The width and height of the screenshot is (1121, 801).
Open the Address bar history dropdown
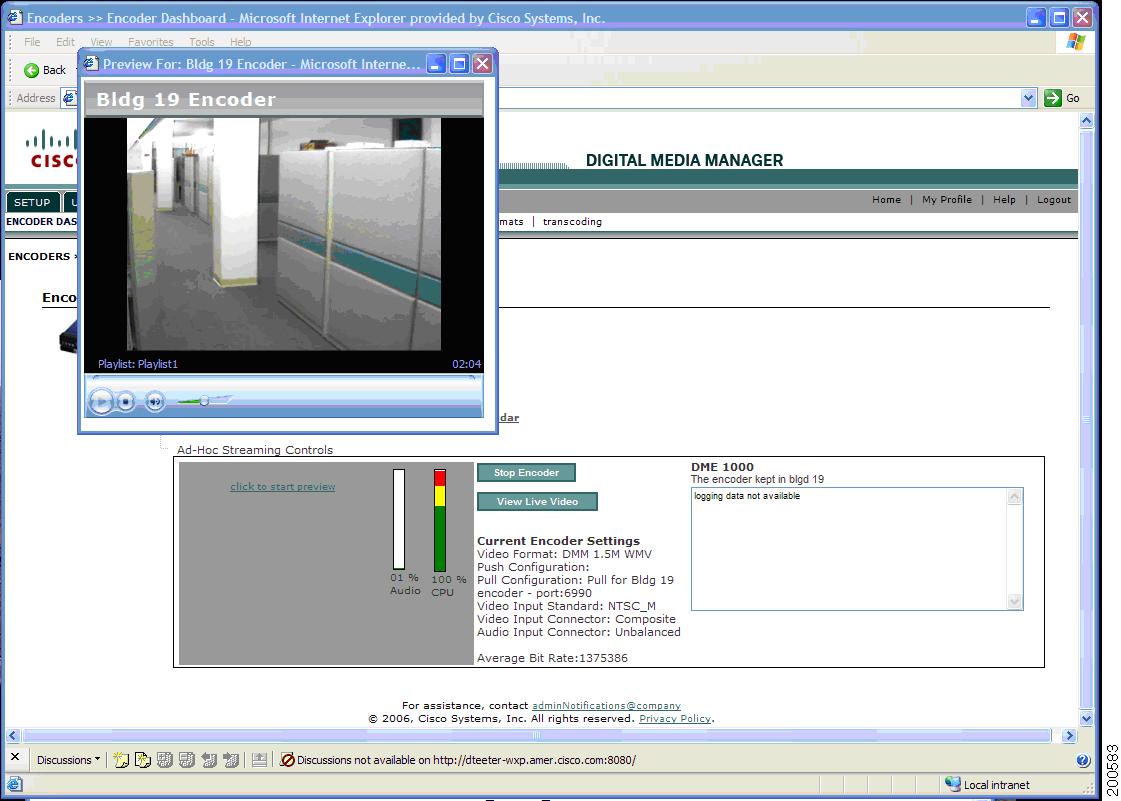coord(1029,98)
